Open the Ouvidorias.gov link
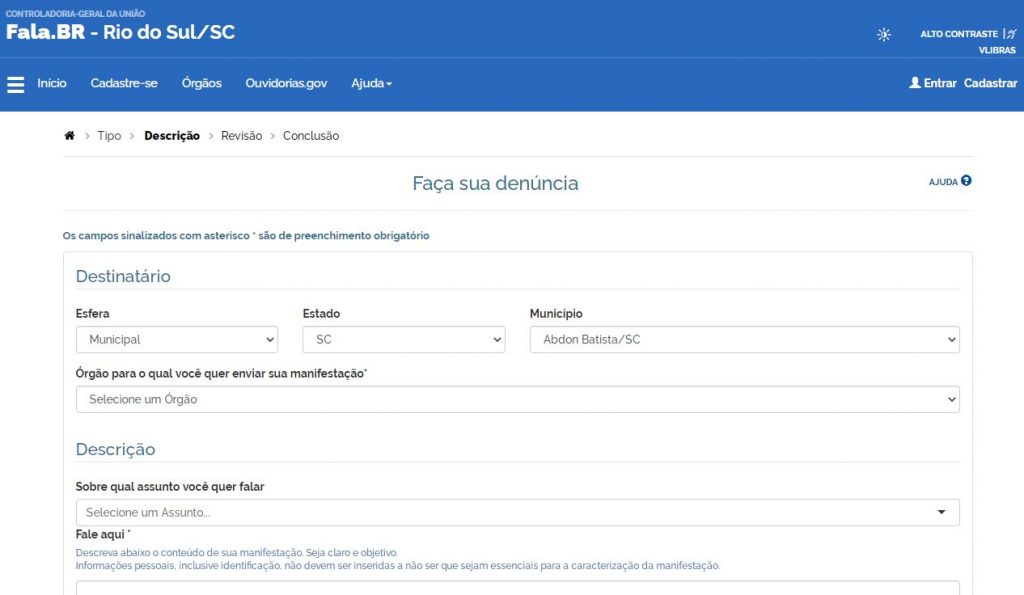 tap(286, 84)
